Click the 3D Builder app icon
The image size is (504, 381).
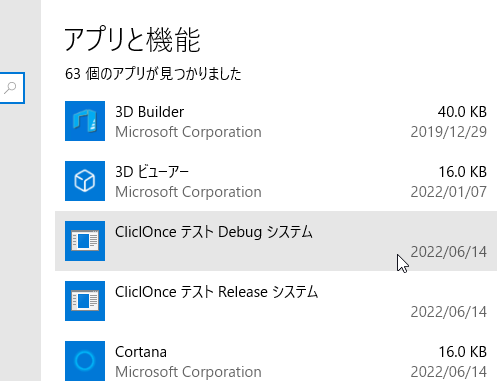point(85,121)
